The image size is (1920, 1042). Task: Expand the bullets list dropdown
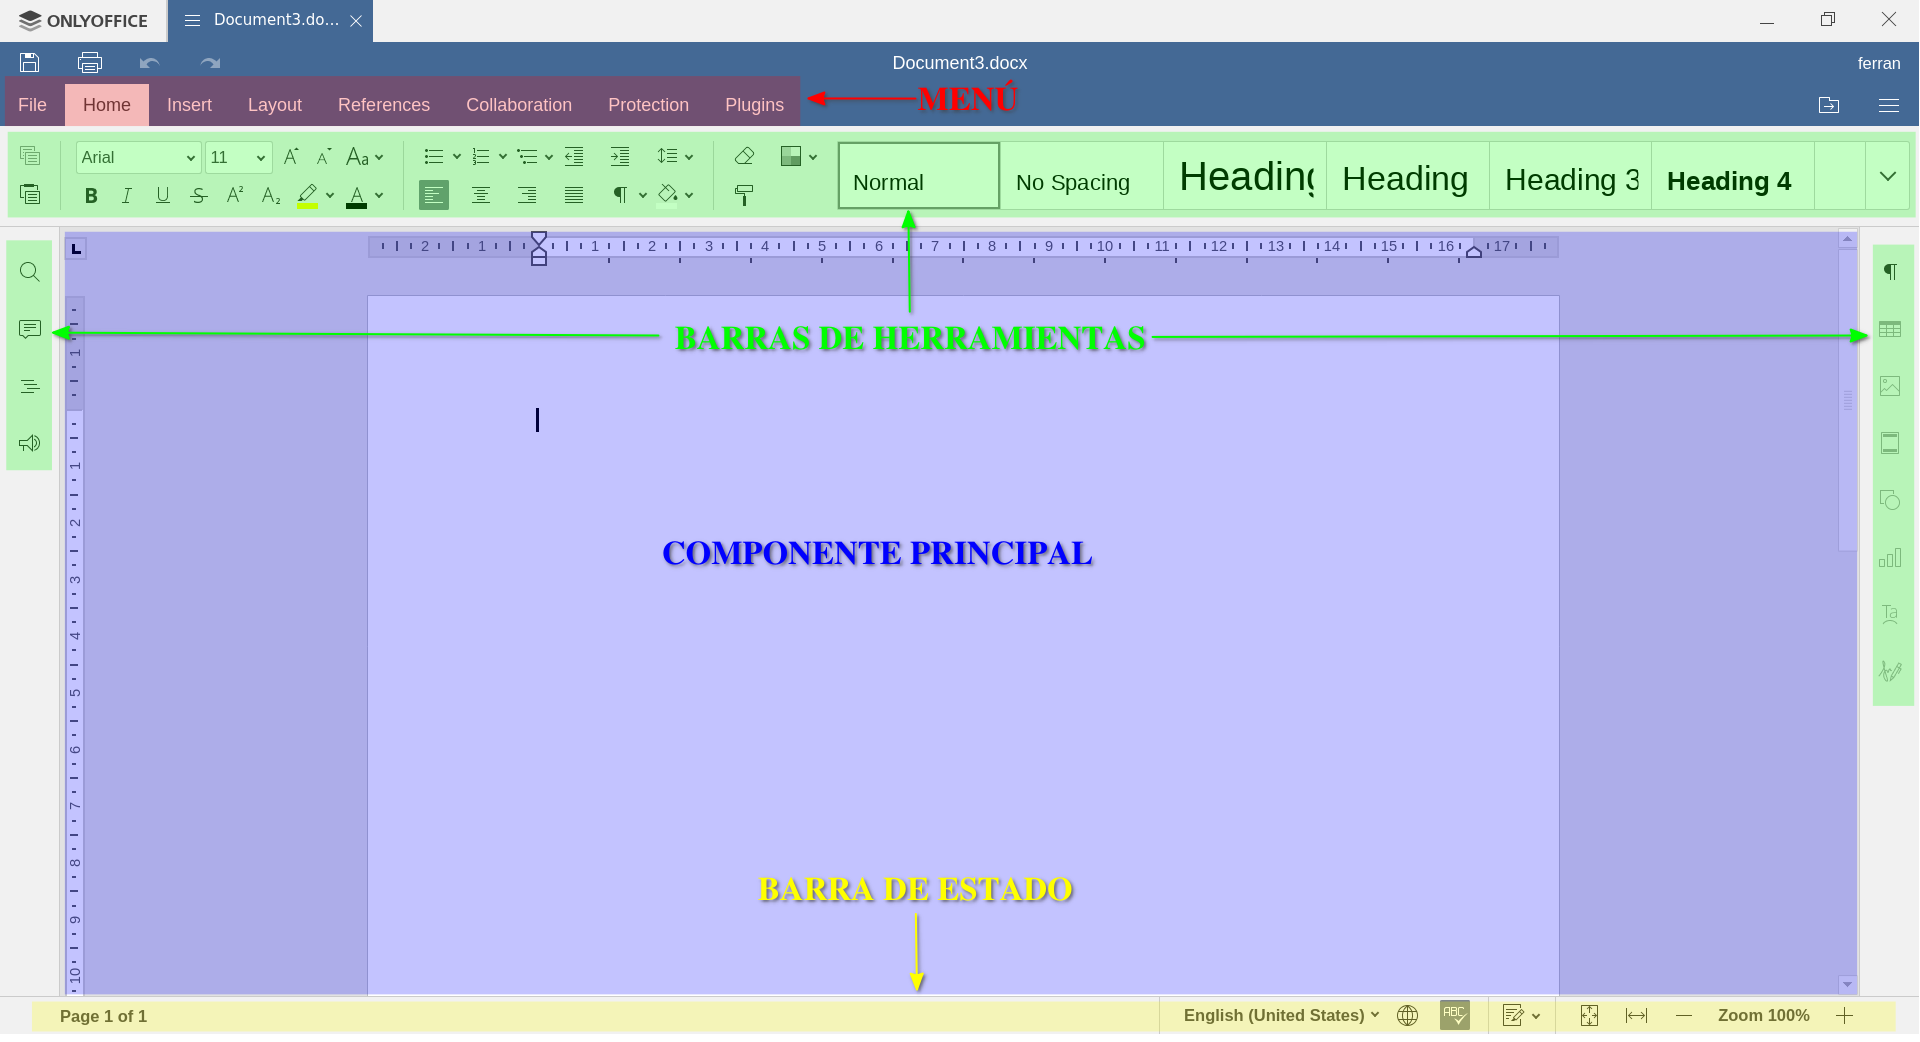457,157
